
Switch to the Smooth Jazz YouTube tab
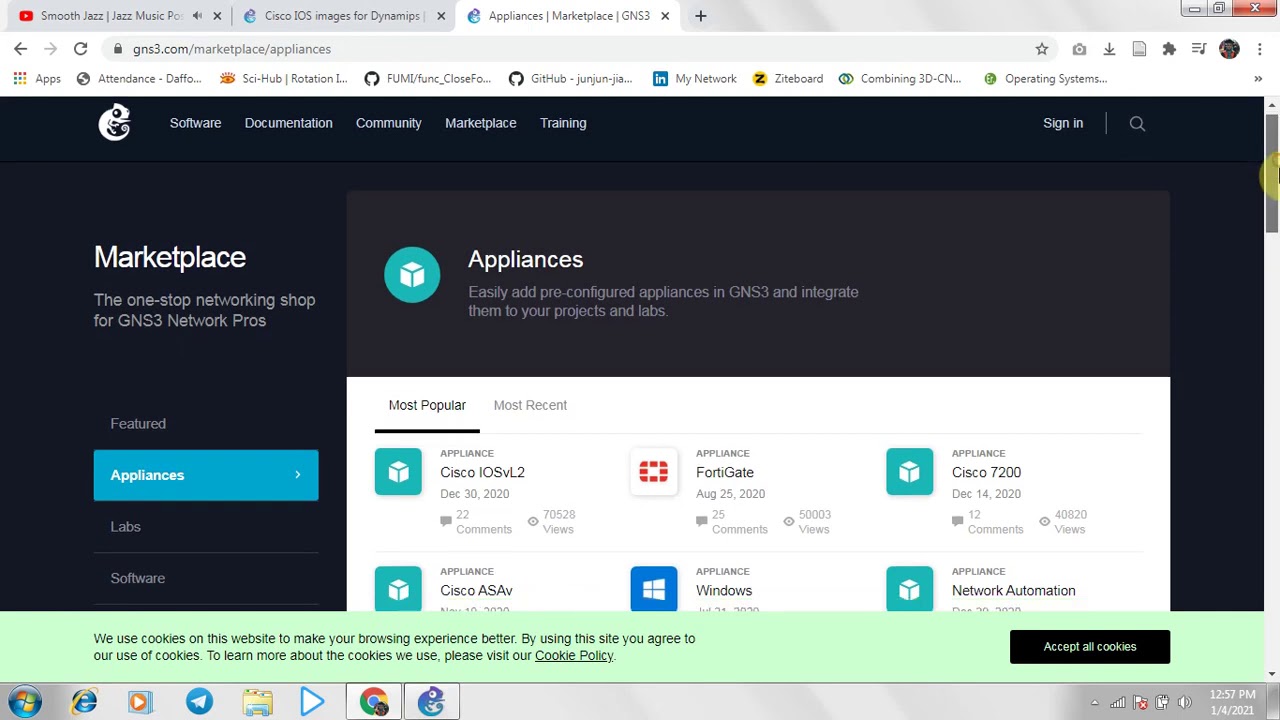coord(112,16)
